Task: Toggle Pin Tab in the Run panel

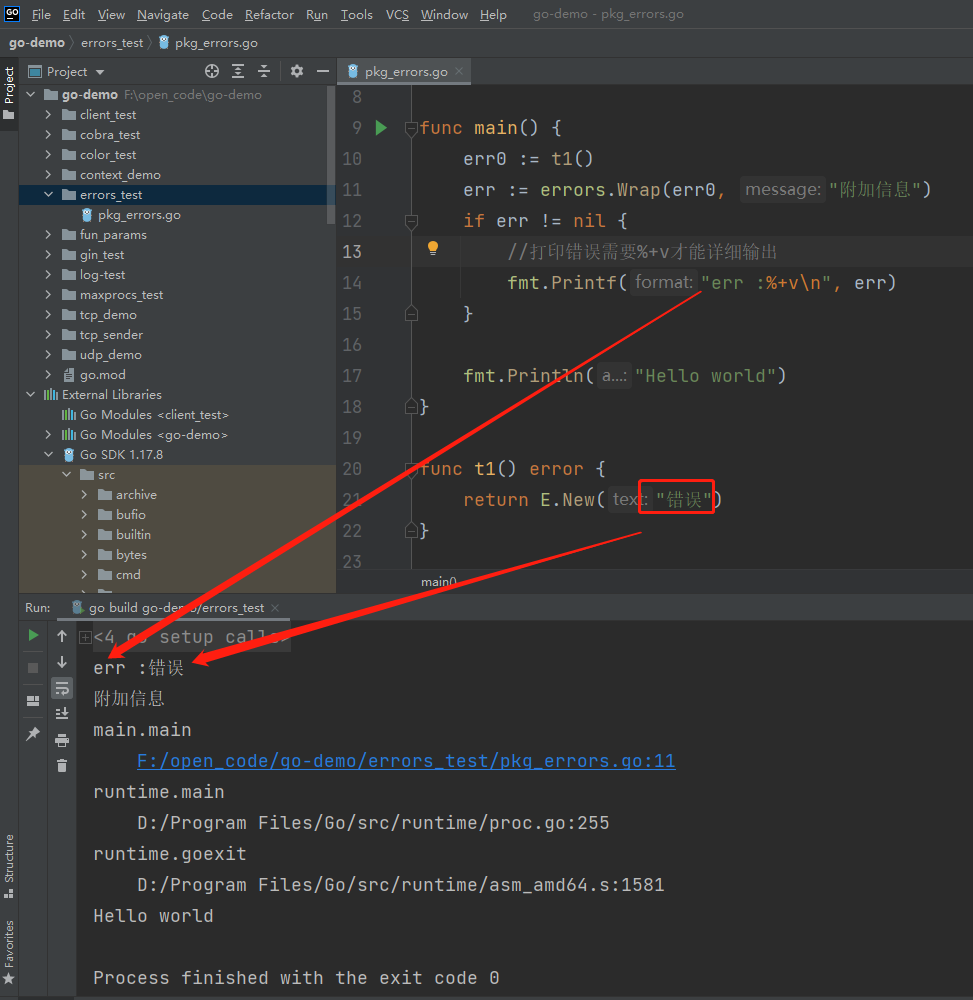Action: click(x=33, y=734)
